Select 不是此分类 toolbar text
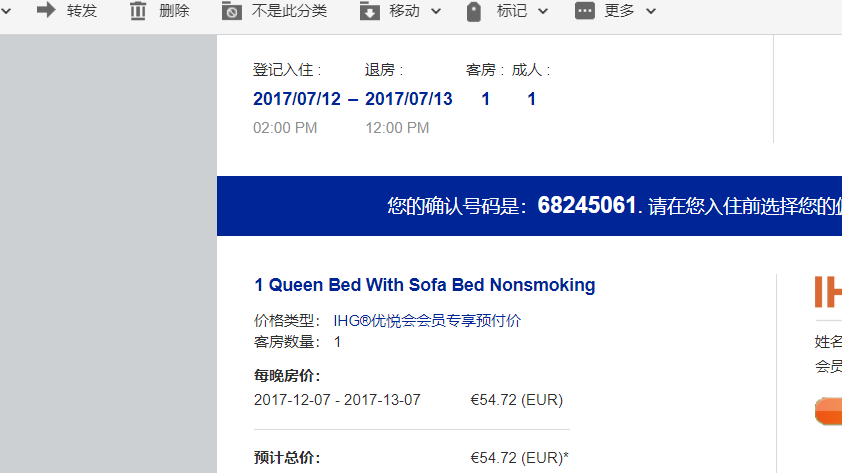This screenshot has width=842, height=473. point(289,11)
